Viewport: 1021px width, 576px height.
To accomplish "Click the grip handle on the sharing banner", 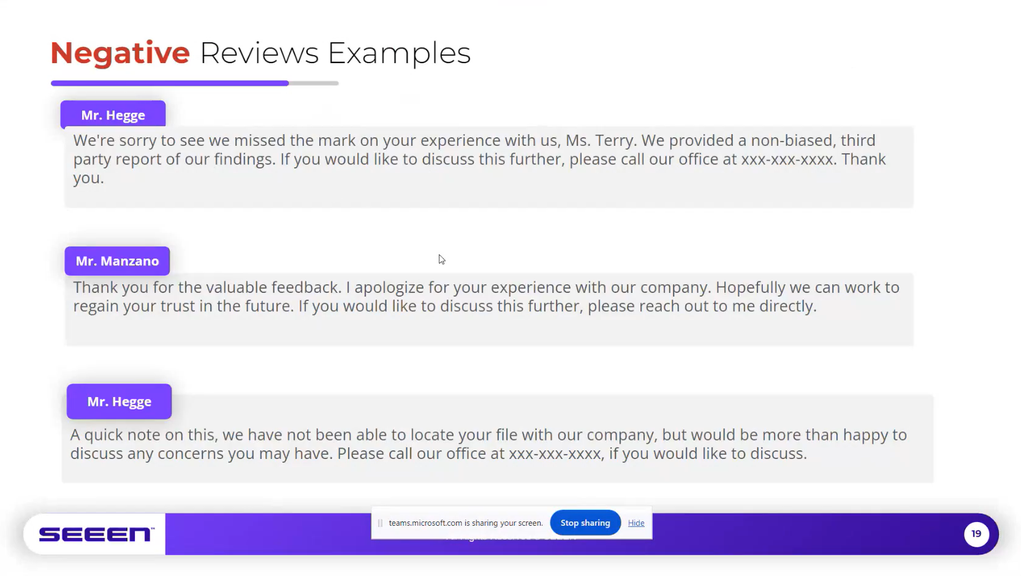I will click(x=381, y=522).
